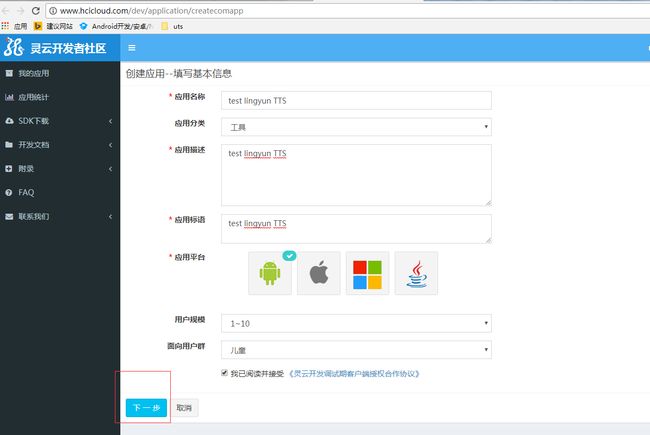Screen dimensions: 650x435
Task: Open the FAQ sidebar item
Action: 60,192
